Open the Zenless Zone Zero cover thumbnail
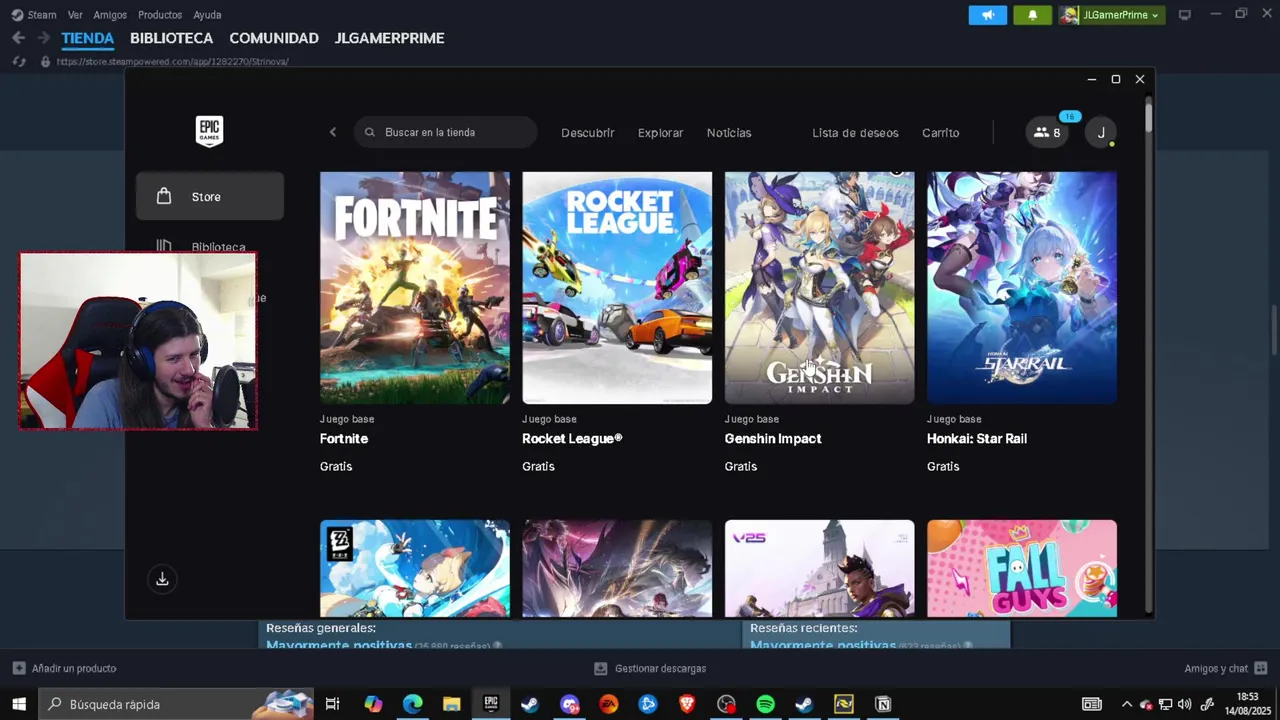Image resolution: width=1280 pixels, height=720 pixels. point(415,568)
